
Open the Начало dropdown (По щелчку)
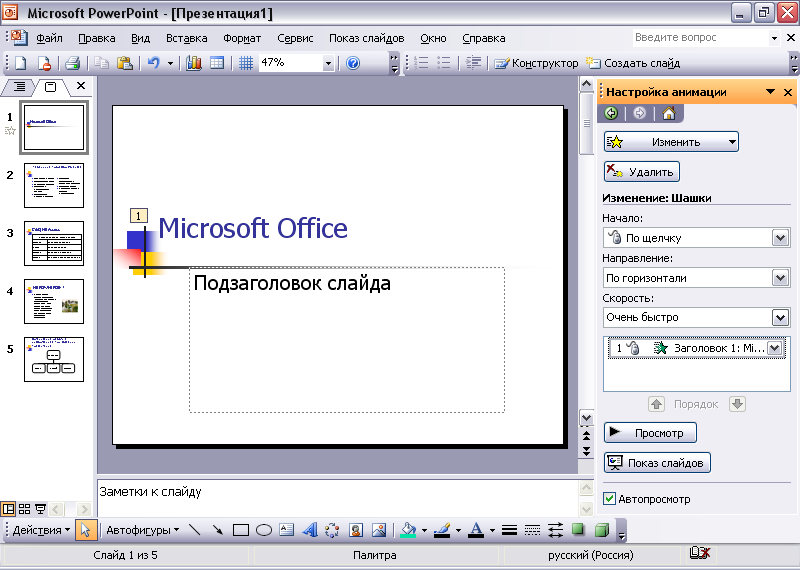pos(780,238)
